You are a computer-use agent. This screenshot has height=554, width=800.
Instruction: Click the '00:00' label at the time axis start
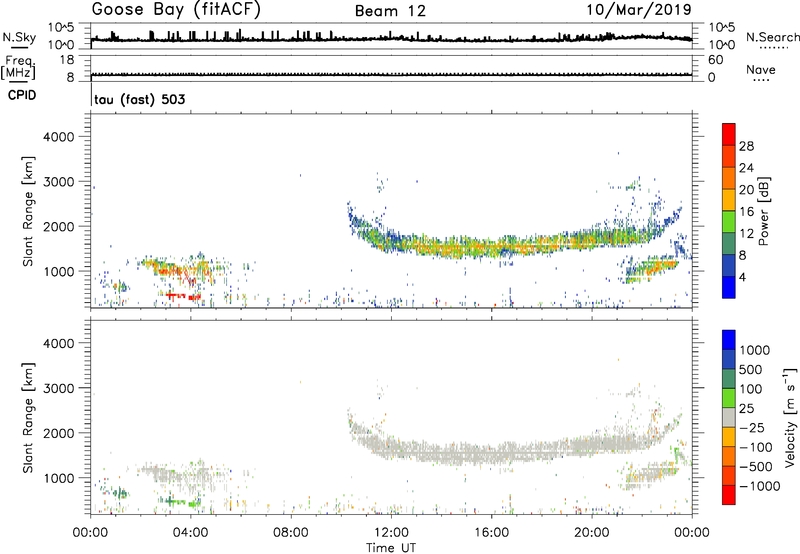90,533
